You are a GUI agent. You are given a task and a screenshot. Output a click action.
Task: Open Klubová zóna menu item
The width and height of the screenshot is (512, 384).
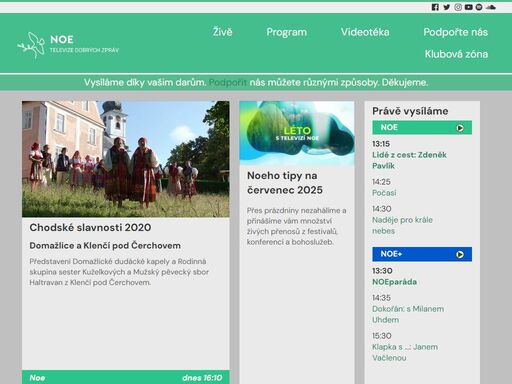(456, 54)
